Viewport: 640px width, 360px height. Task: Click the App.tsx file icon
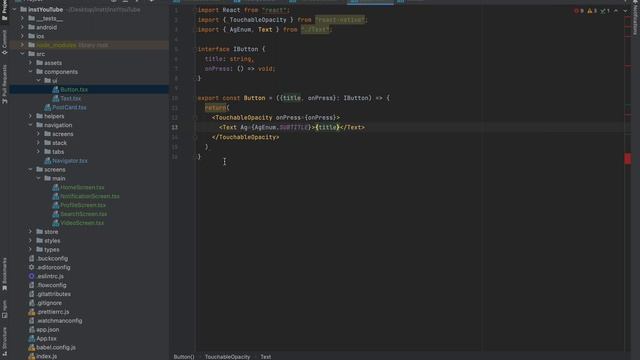31,338
